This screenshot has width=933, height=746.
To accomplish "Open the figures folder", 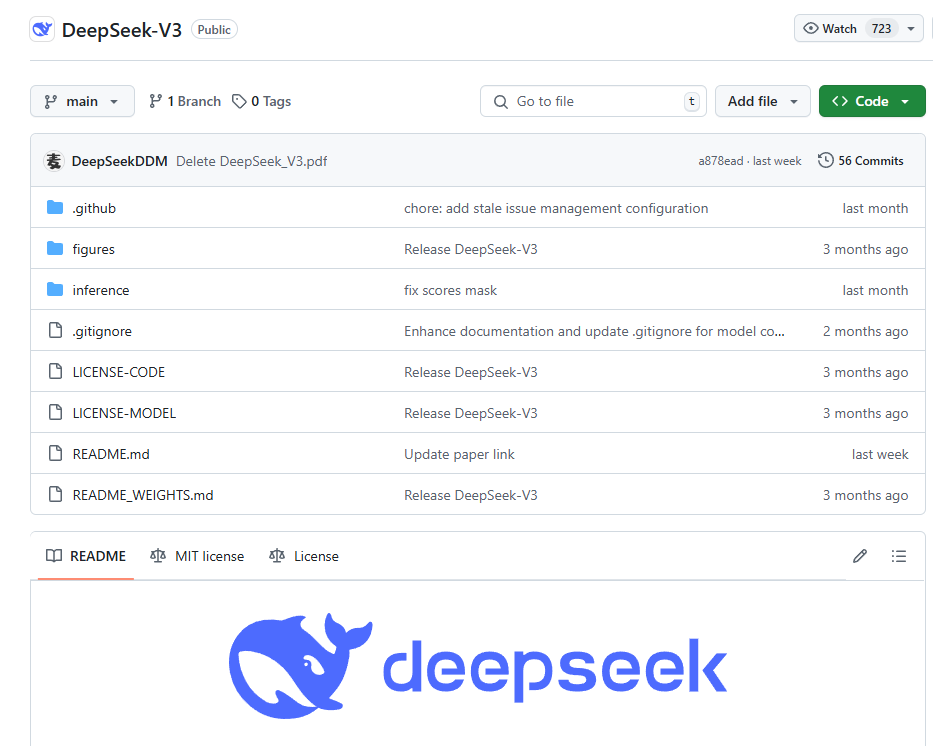I will (93, 249).
